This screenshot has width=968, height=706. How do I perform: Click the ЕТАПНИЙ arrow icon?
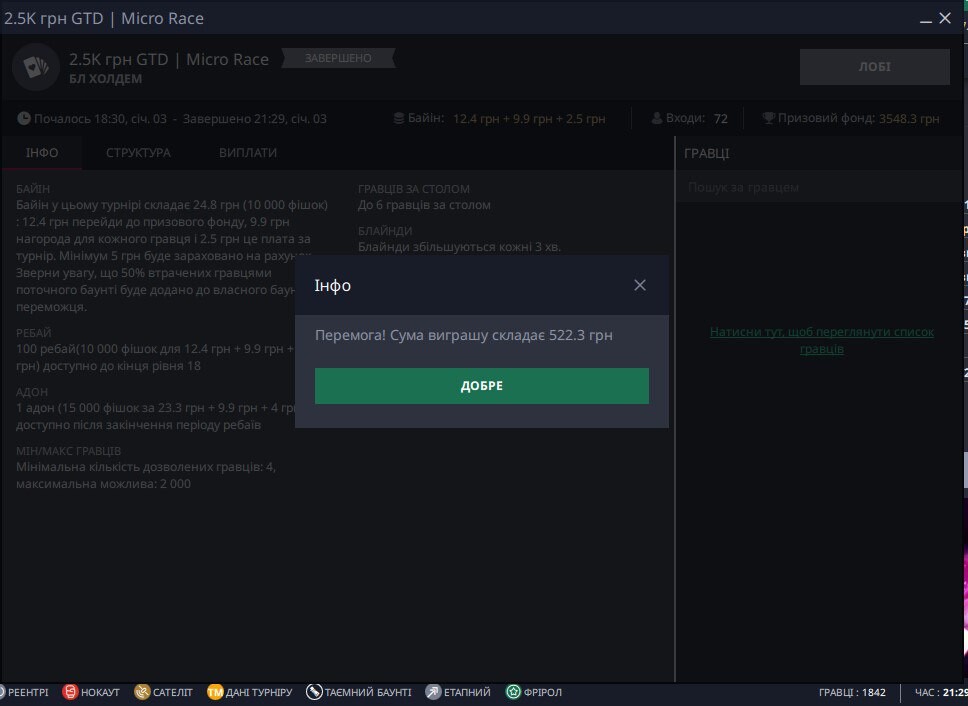point(433,692)
